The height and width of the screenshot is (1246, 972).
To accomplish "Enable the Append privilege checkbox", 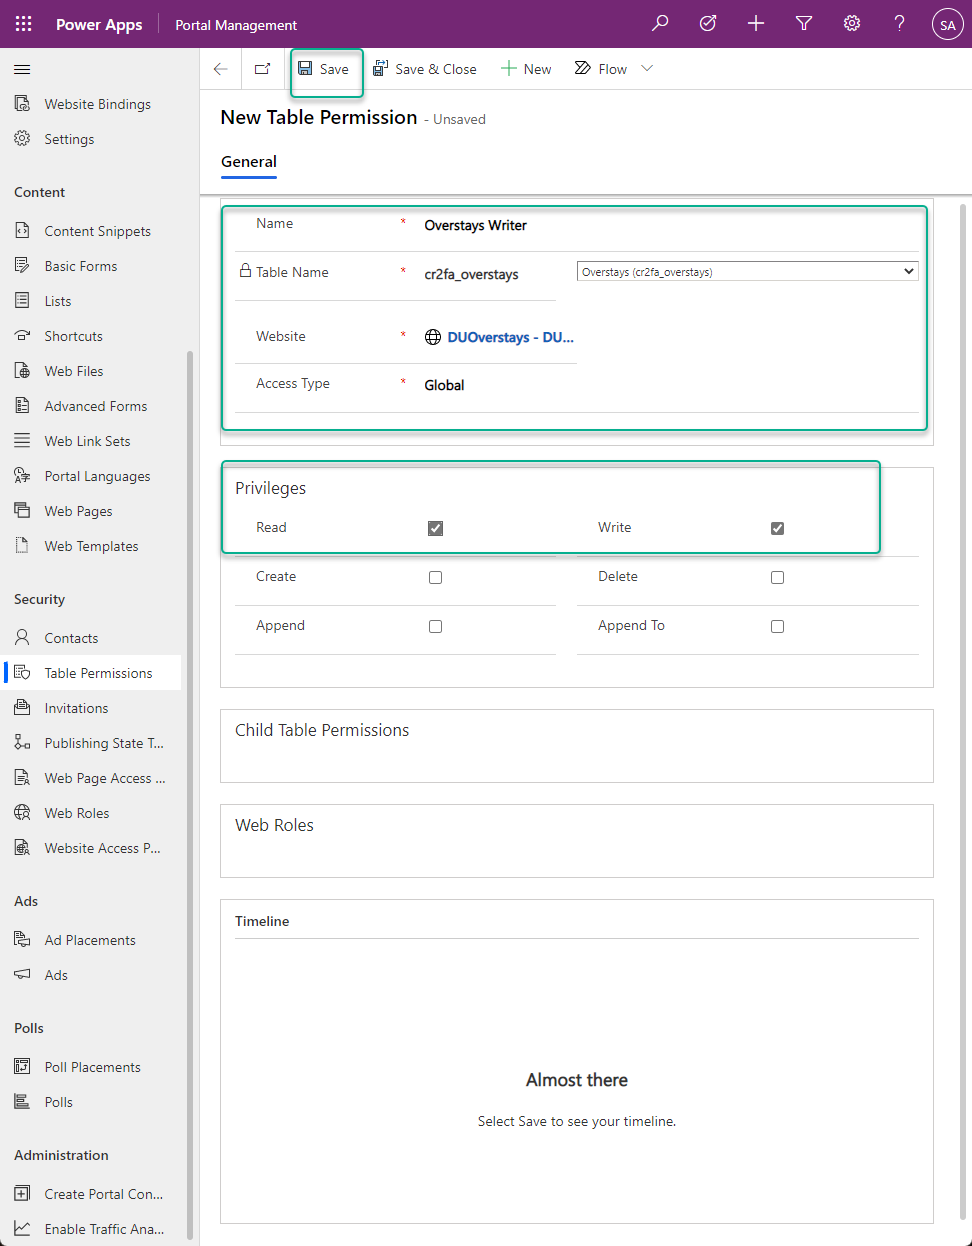I will point(435,626).
